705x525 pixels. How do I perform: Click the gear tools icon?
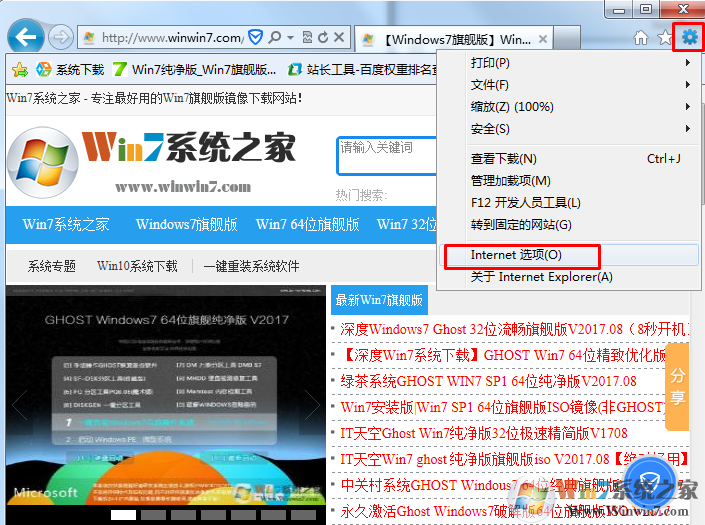click(689, 37)
